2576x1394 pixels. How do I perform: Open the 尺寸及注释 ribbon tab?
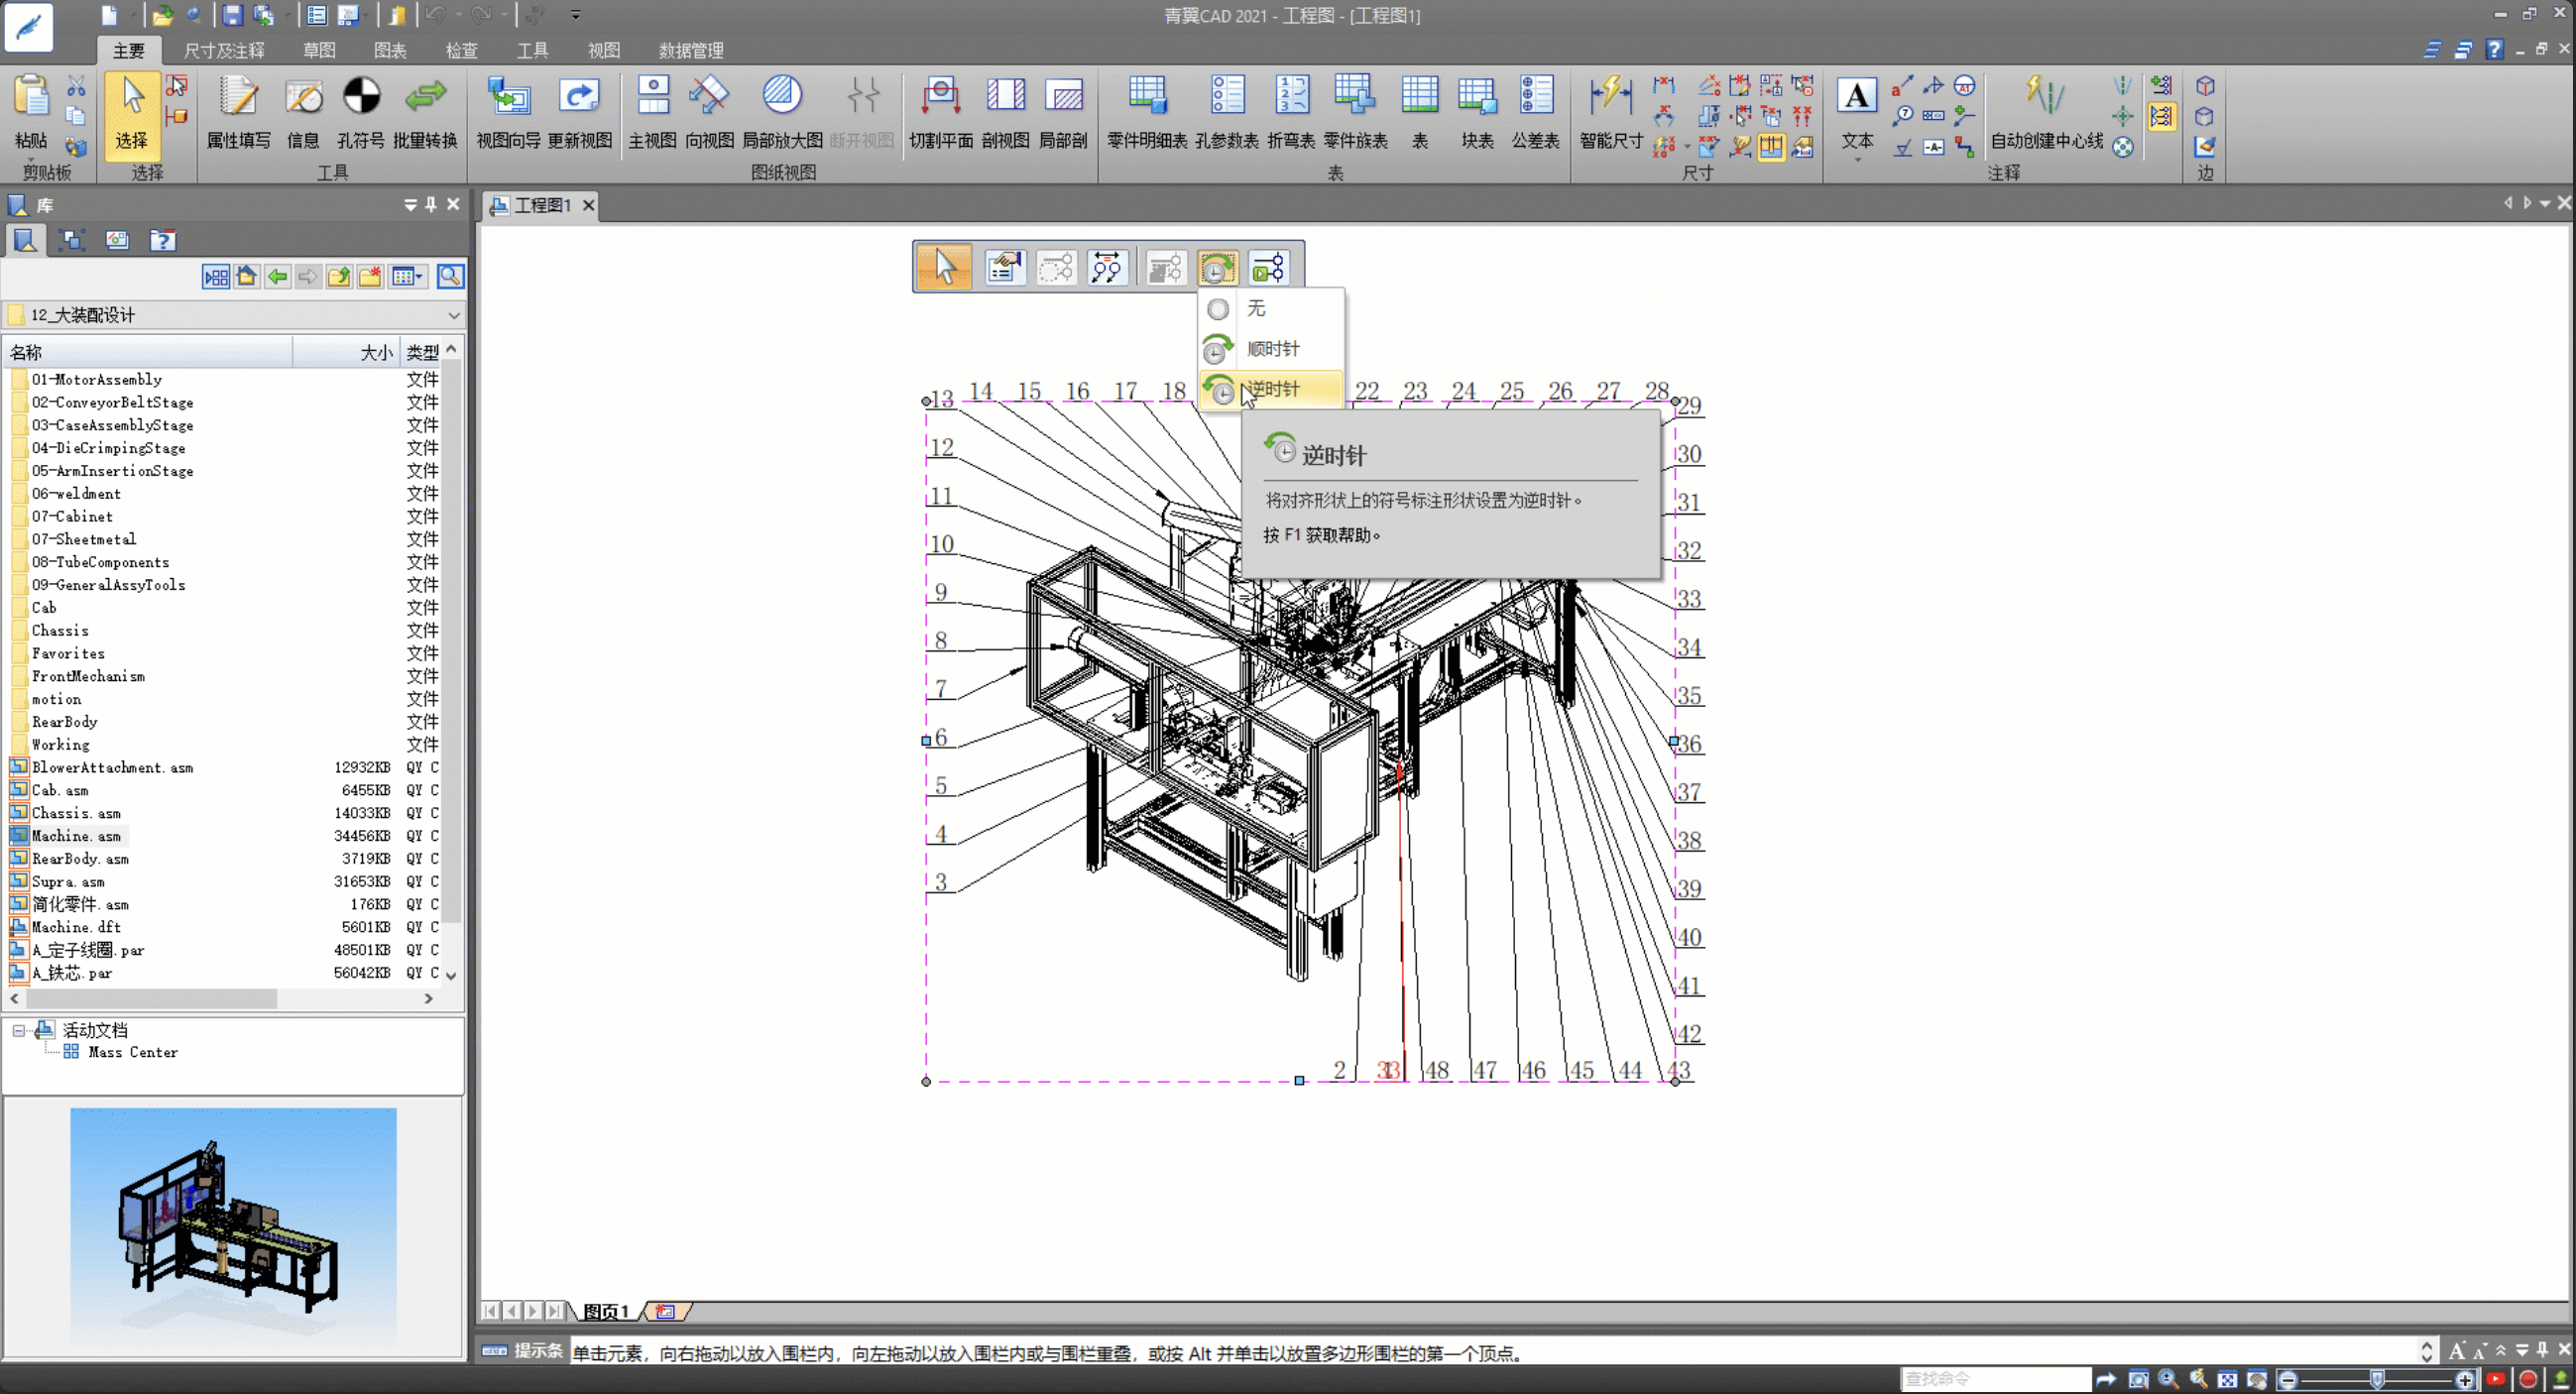pyautogui.click(x=224, y=50)
